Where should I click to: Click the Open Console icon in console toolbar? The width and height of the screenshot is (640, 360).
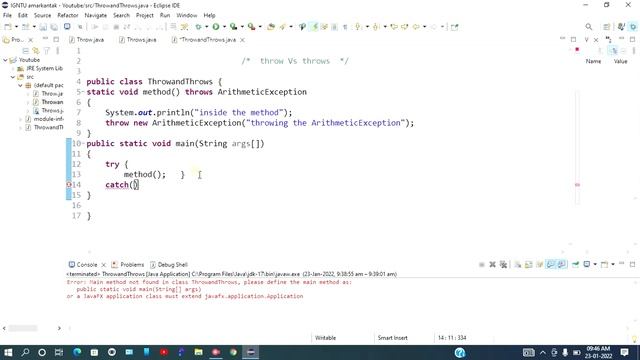pyautogui.click(x=604, y=264)
